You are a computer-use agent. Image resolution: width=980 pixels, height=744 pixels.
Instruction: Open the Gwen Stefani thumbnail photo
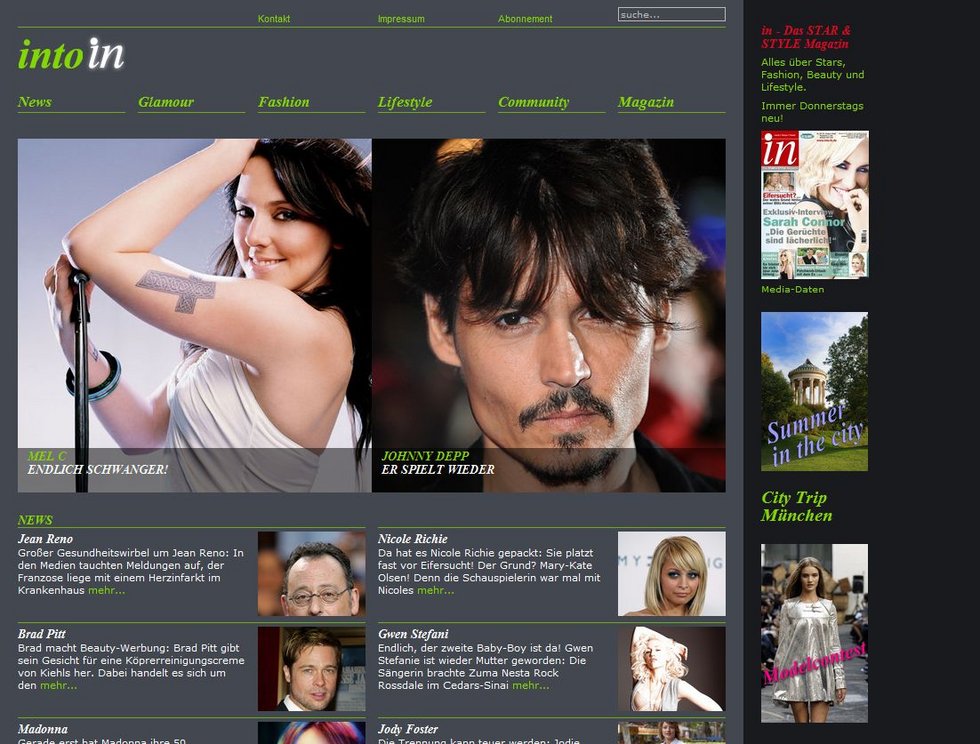click(x=672, y=669)
